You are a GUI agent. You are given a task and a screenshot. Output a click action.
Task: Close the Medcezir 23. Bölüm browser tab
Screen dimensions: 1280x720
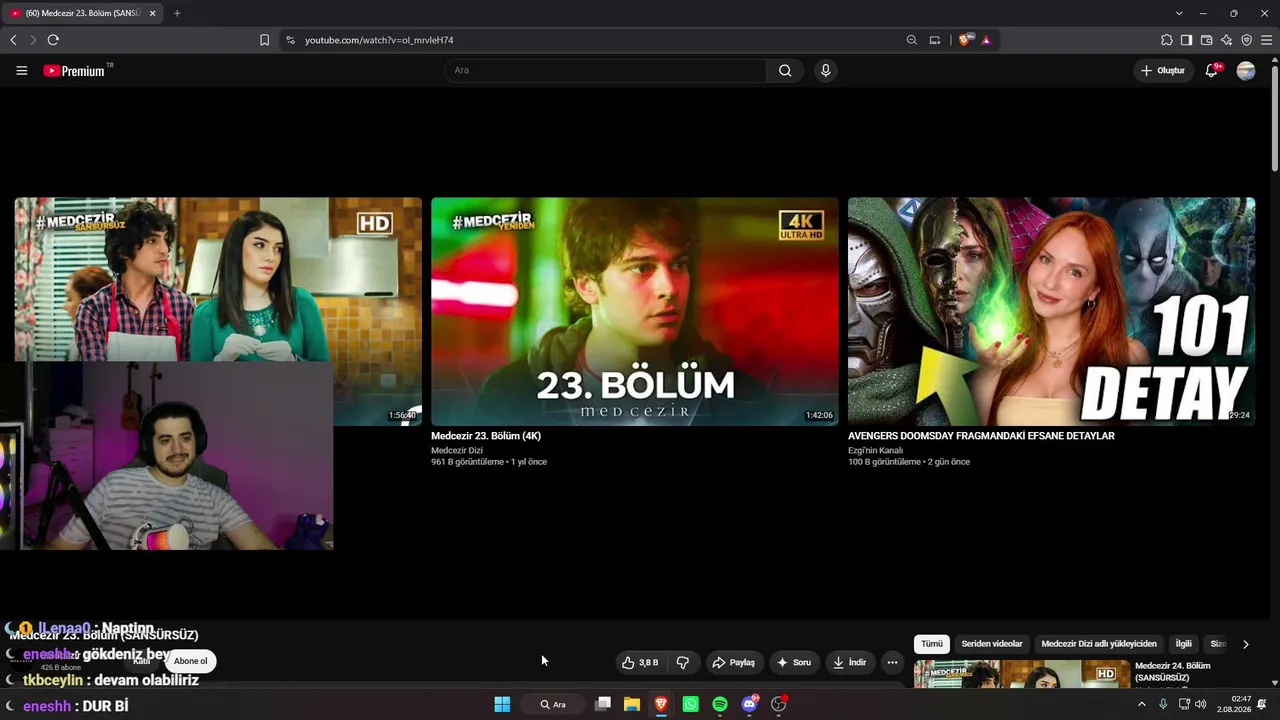(152, 13)
